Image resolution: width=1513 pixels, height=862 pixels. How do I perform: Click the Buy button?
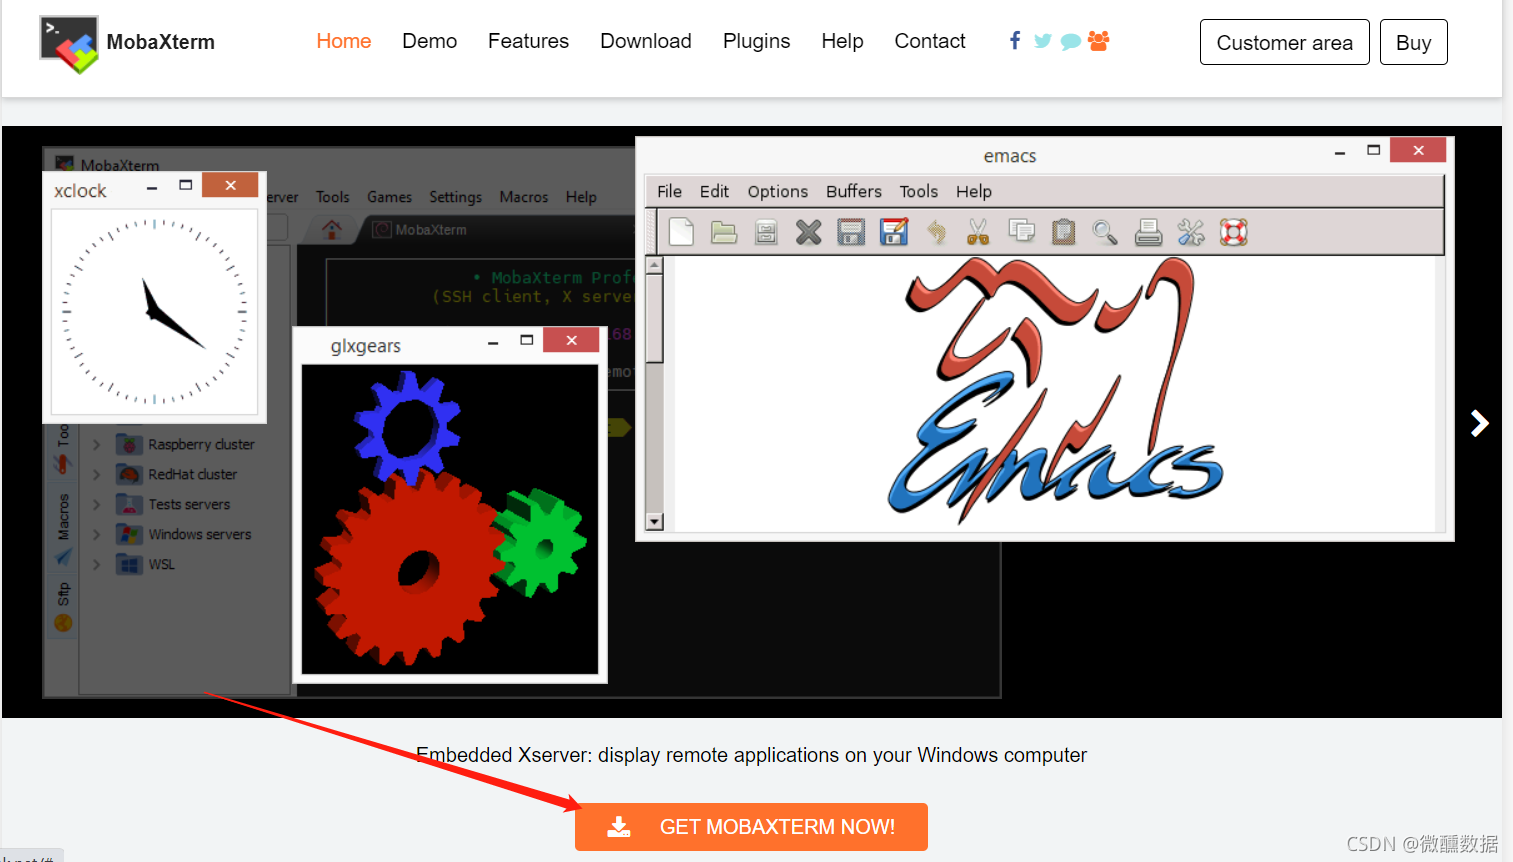coord(1414,42)
